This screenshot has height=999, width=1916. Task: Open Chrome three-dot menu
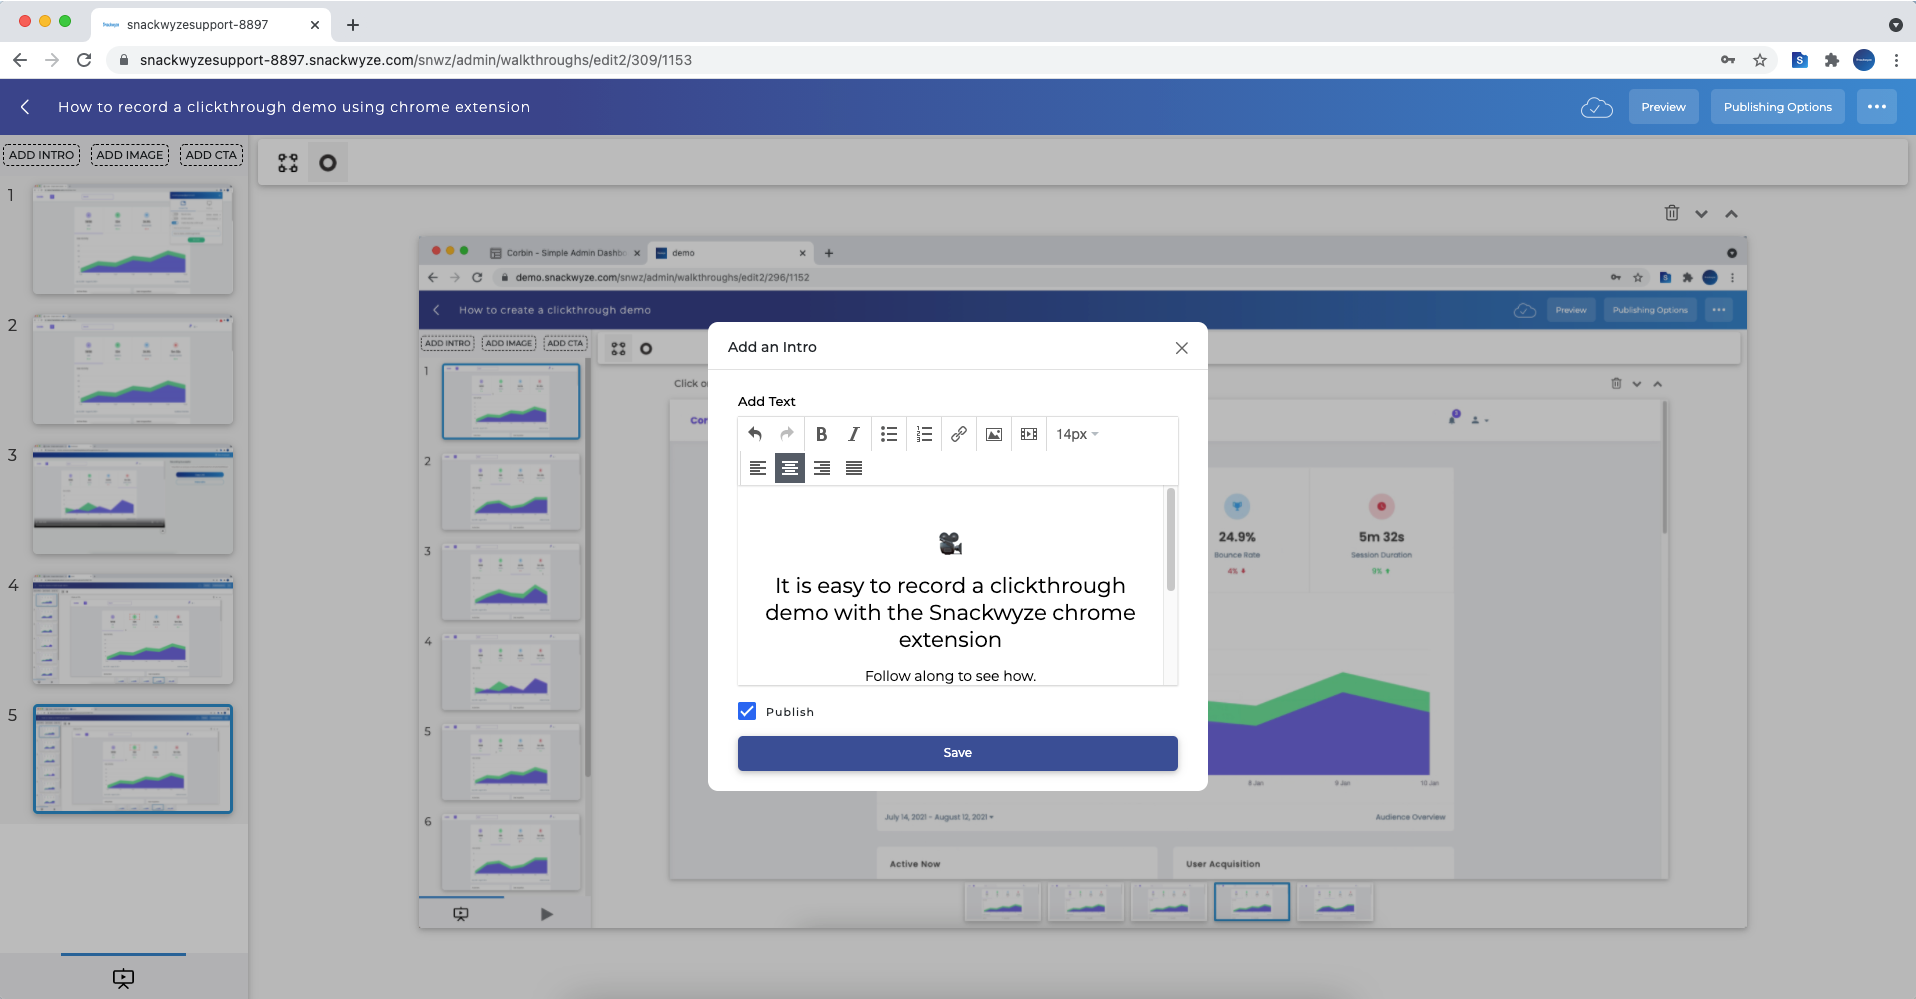1896,60
